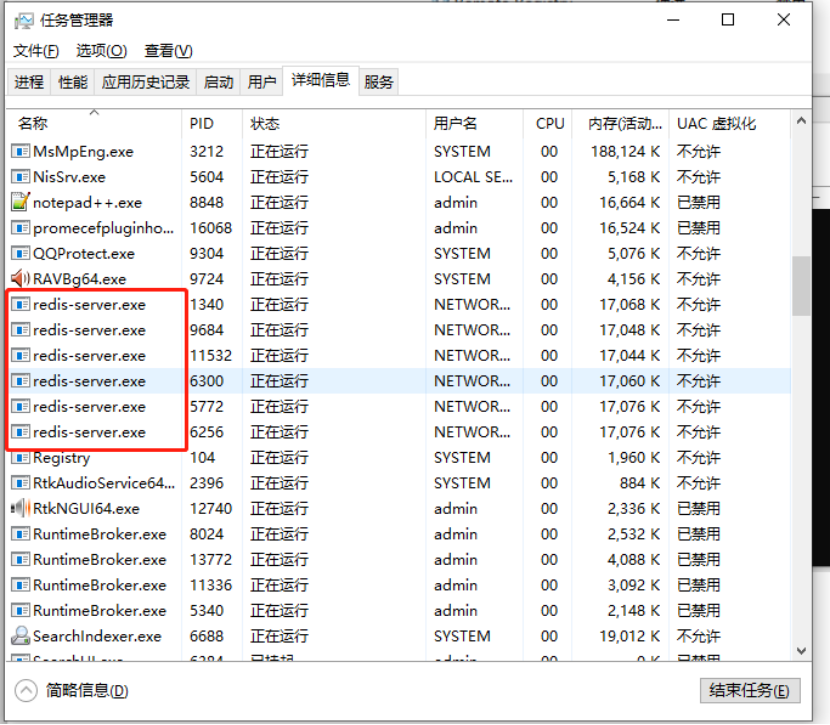
Task: Click icon of redis-server.exe PID 11532
Action: 20,356
